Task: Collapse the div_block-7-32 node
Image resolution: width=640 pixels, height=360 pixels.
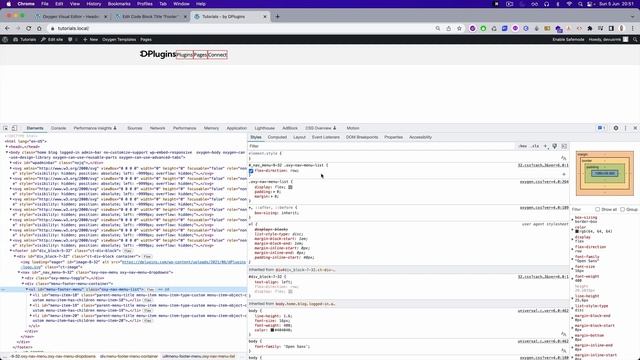Action: click(15, 256)
